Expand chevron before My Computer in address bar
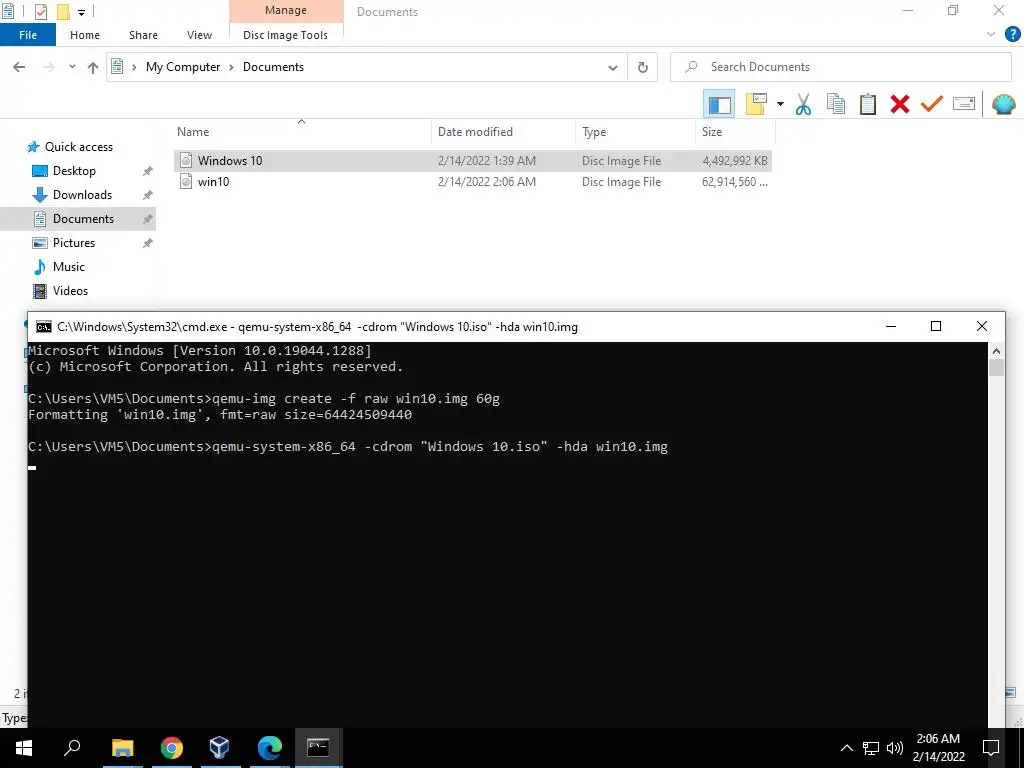The image size is (1024, 768). click(134, 67)
